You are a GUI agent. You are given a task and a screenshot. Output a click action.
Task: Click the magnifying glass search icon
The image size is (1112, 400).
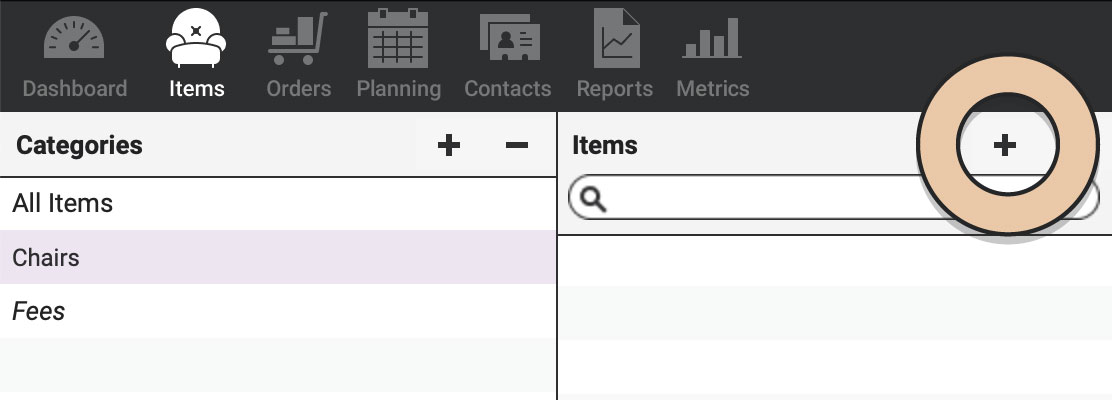[593, 199]
